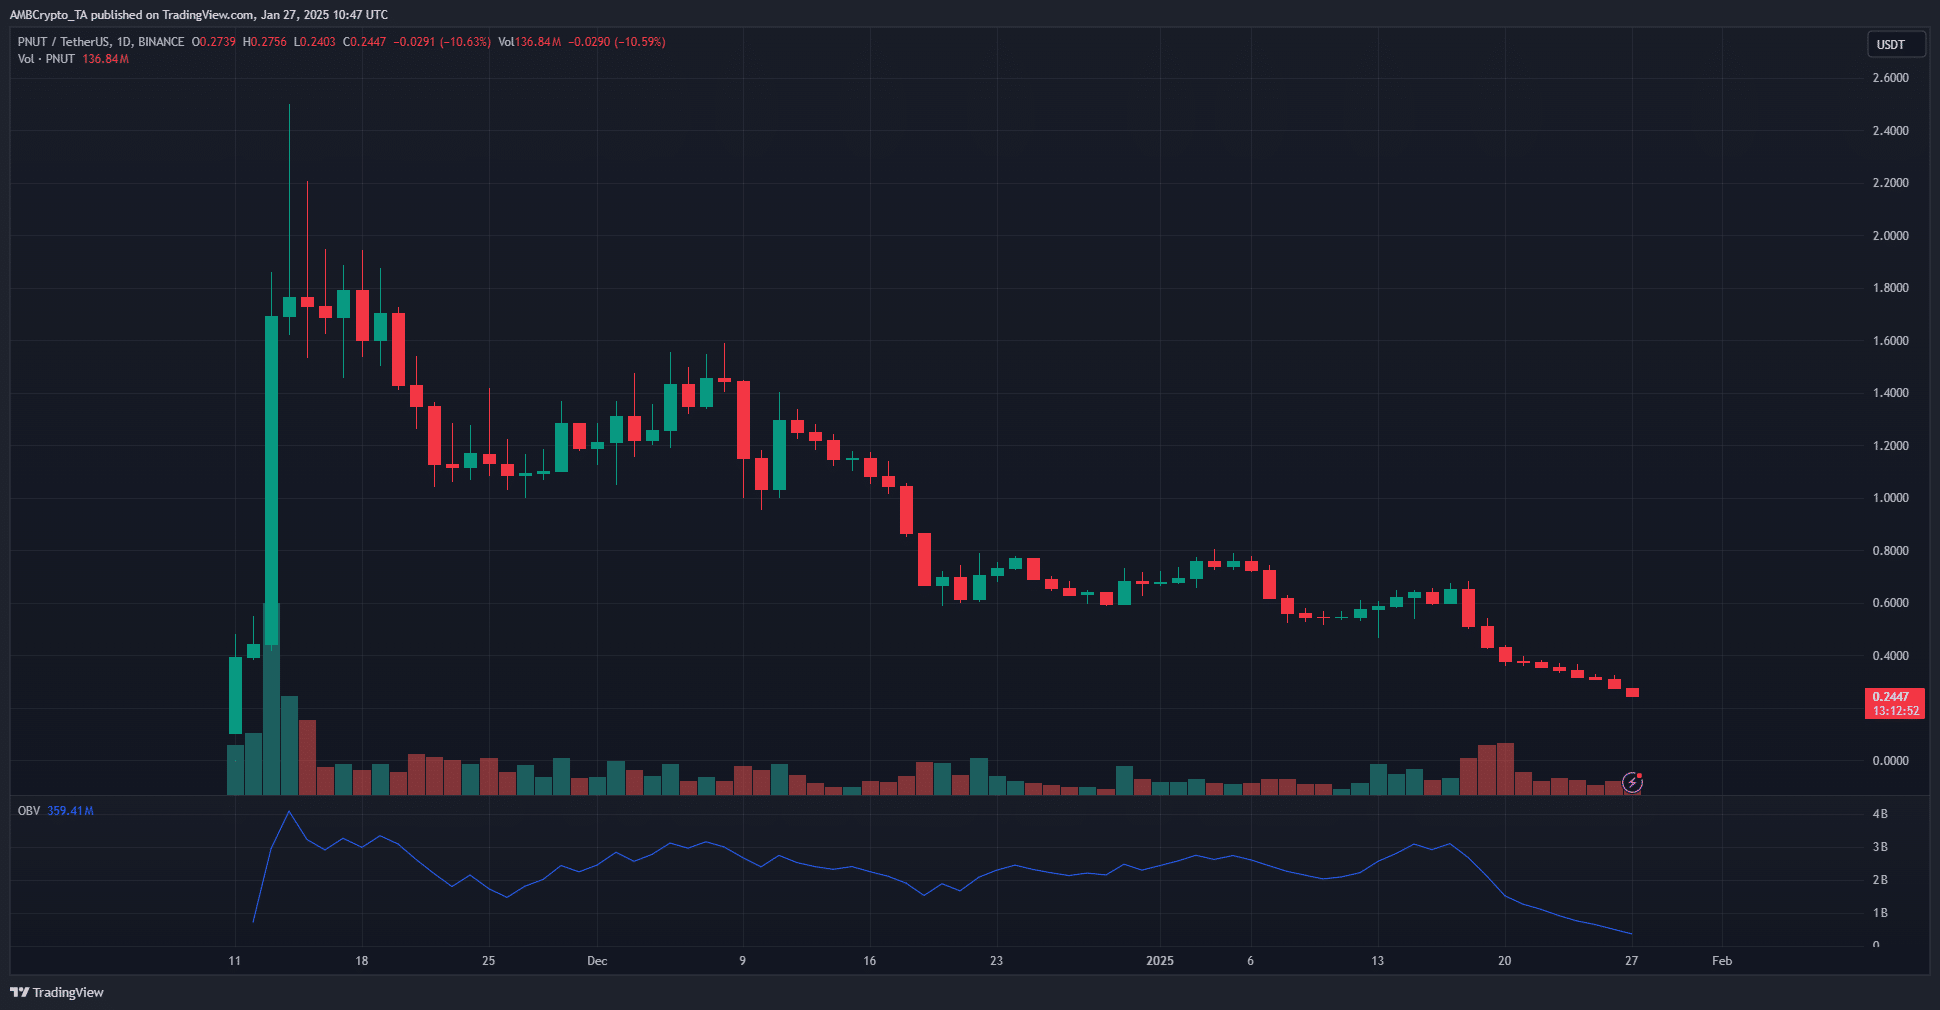Click the open price value O0.2739
The height and width of the screenshot is (1010, 1940).
click(x=214, y=42)
